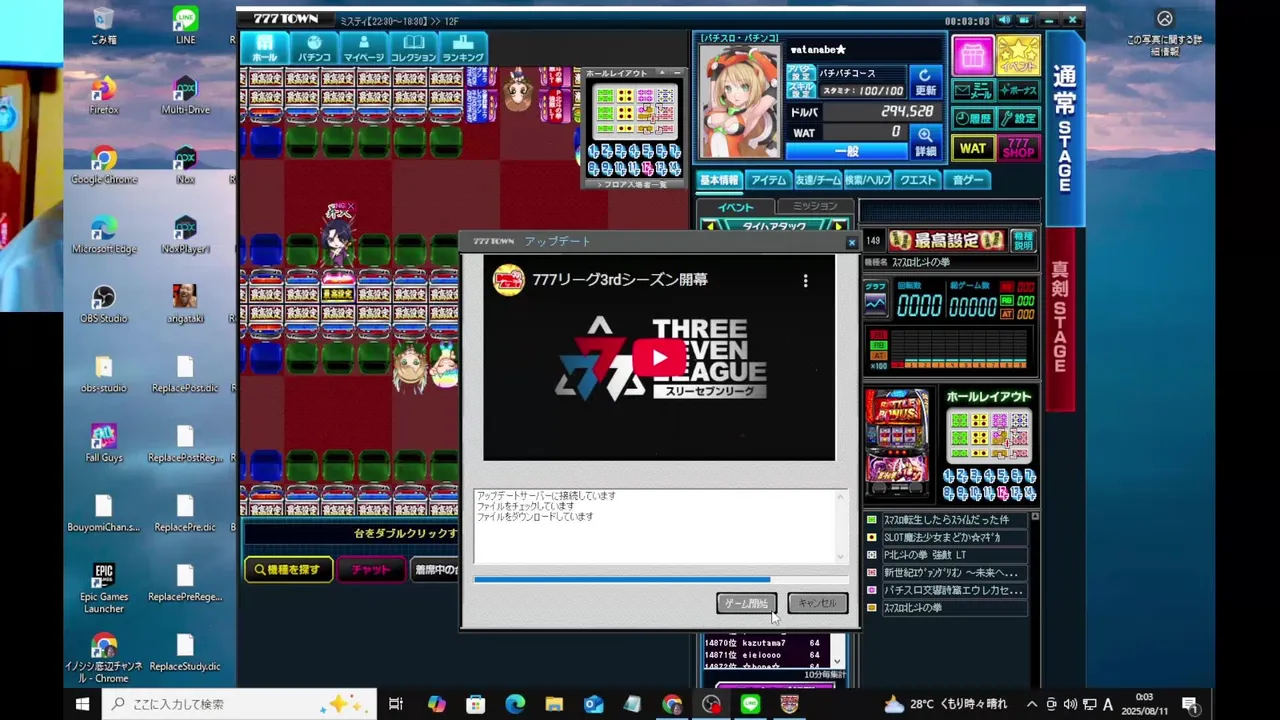Viewport: 1280px width, 720px height.
Task: Open 履歴 history clock icon
Action: (972, 118)
